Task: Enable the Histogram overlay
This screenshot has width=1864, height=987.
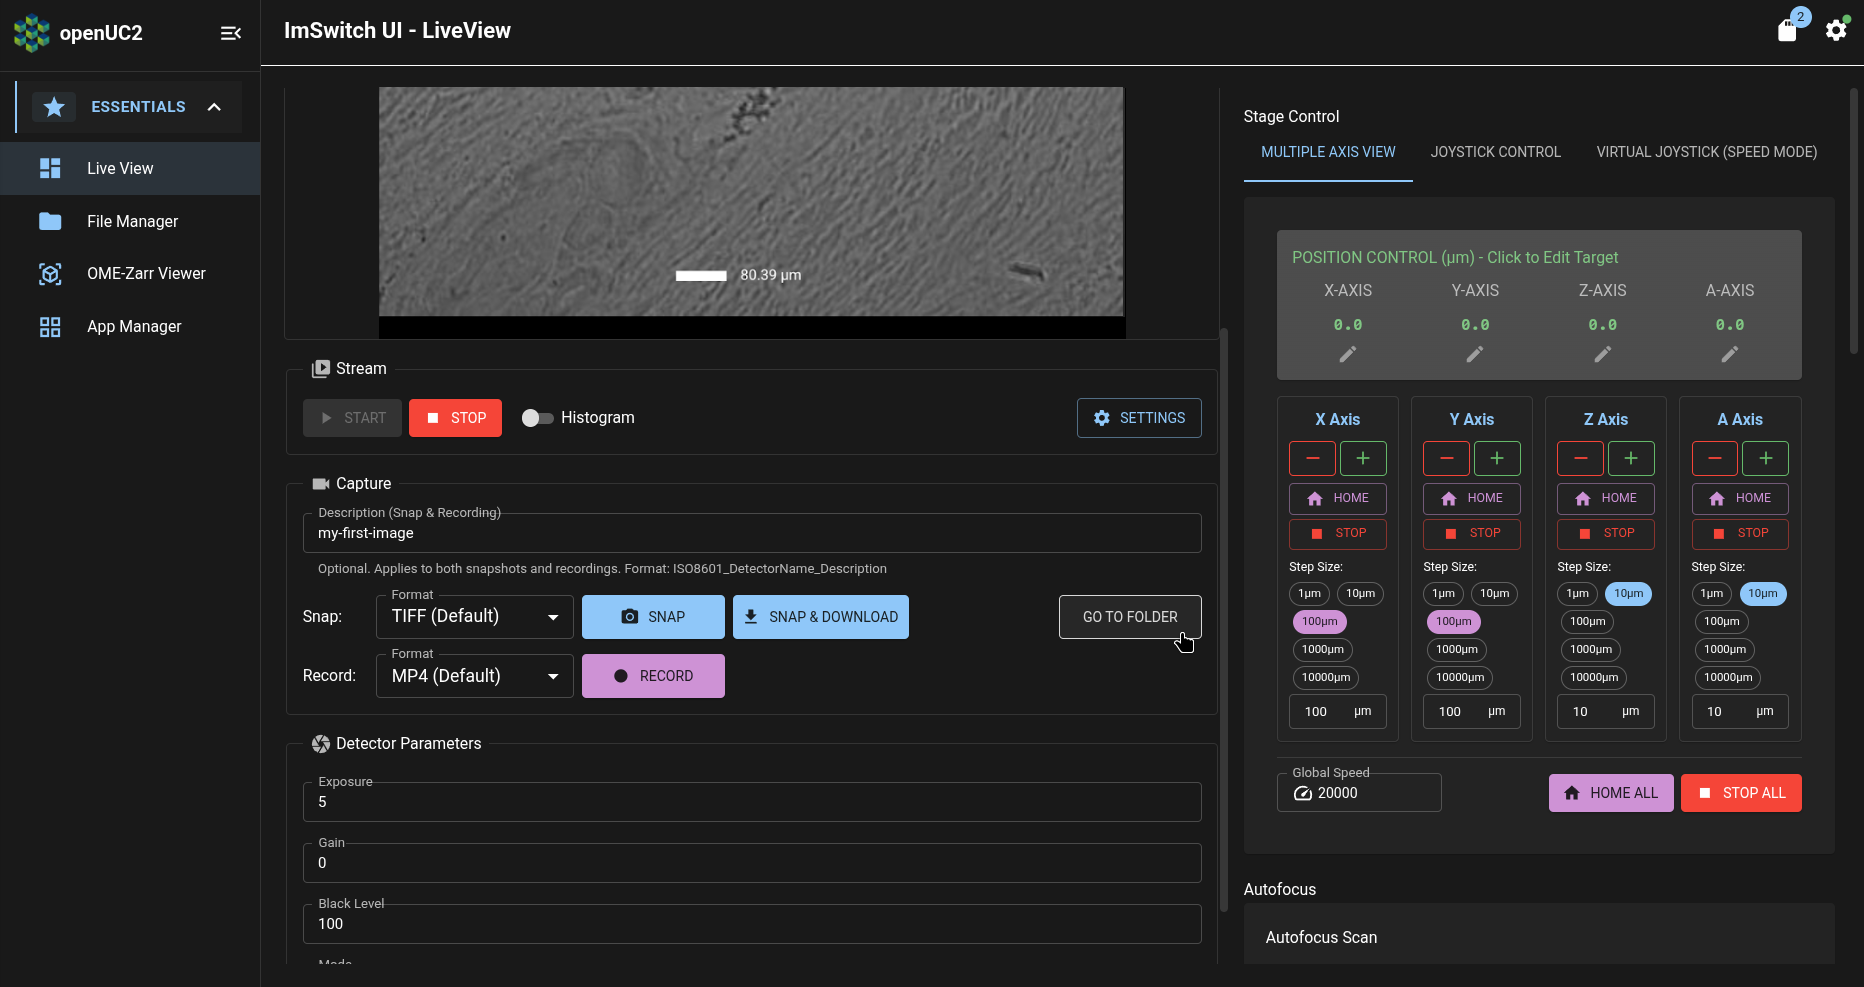Action: pos(538,418)
